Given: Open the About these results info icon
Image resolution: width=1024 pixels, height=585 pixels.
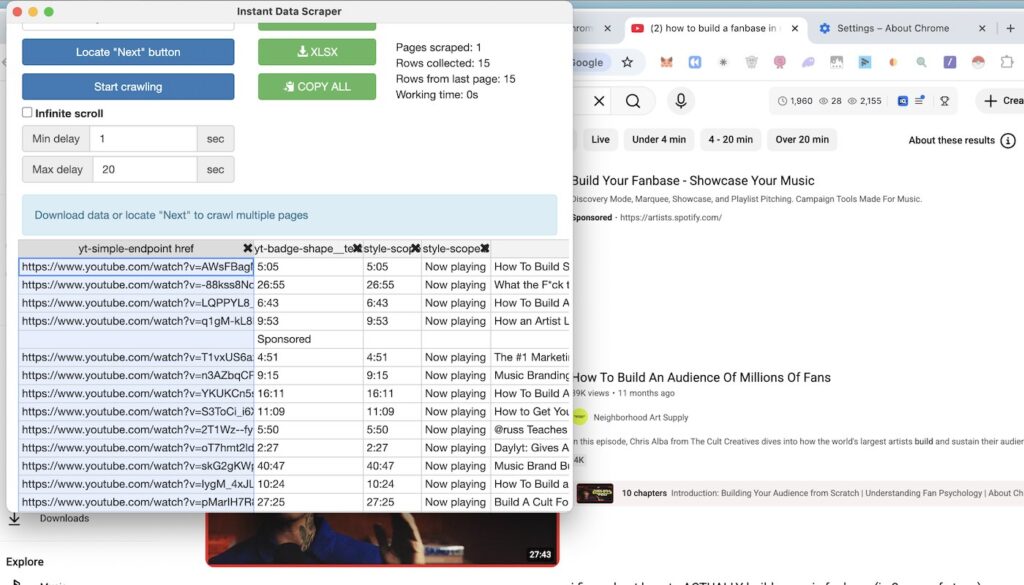Looking at the screenshot, I should coord(1007,140).
